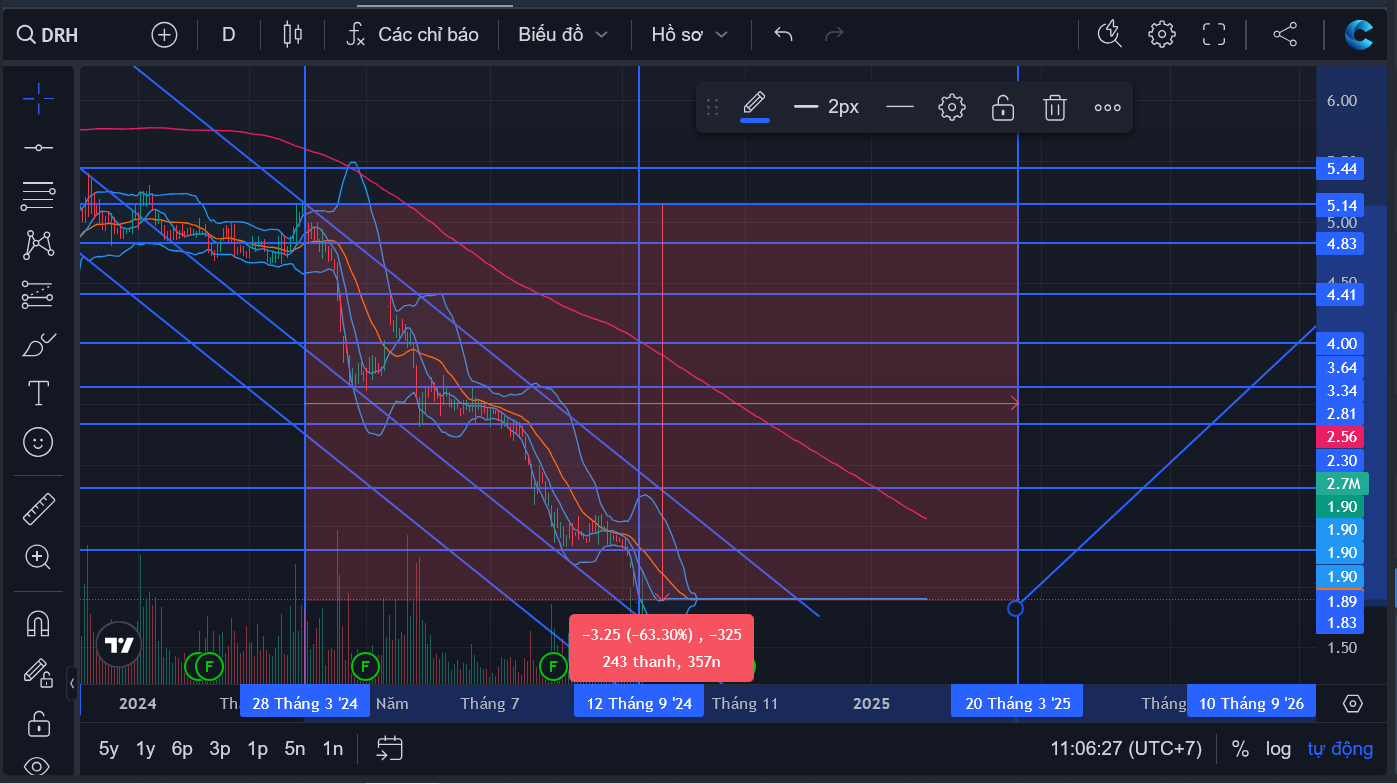This screenshot has width=1397, height=784.
Task: Toggle log scale
Action: coord(1278,748)
